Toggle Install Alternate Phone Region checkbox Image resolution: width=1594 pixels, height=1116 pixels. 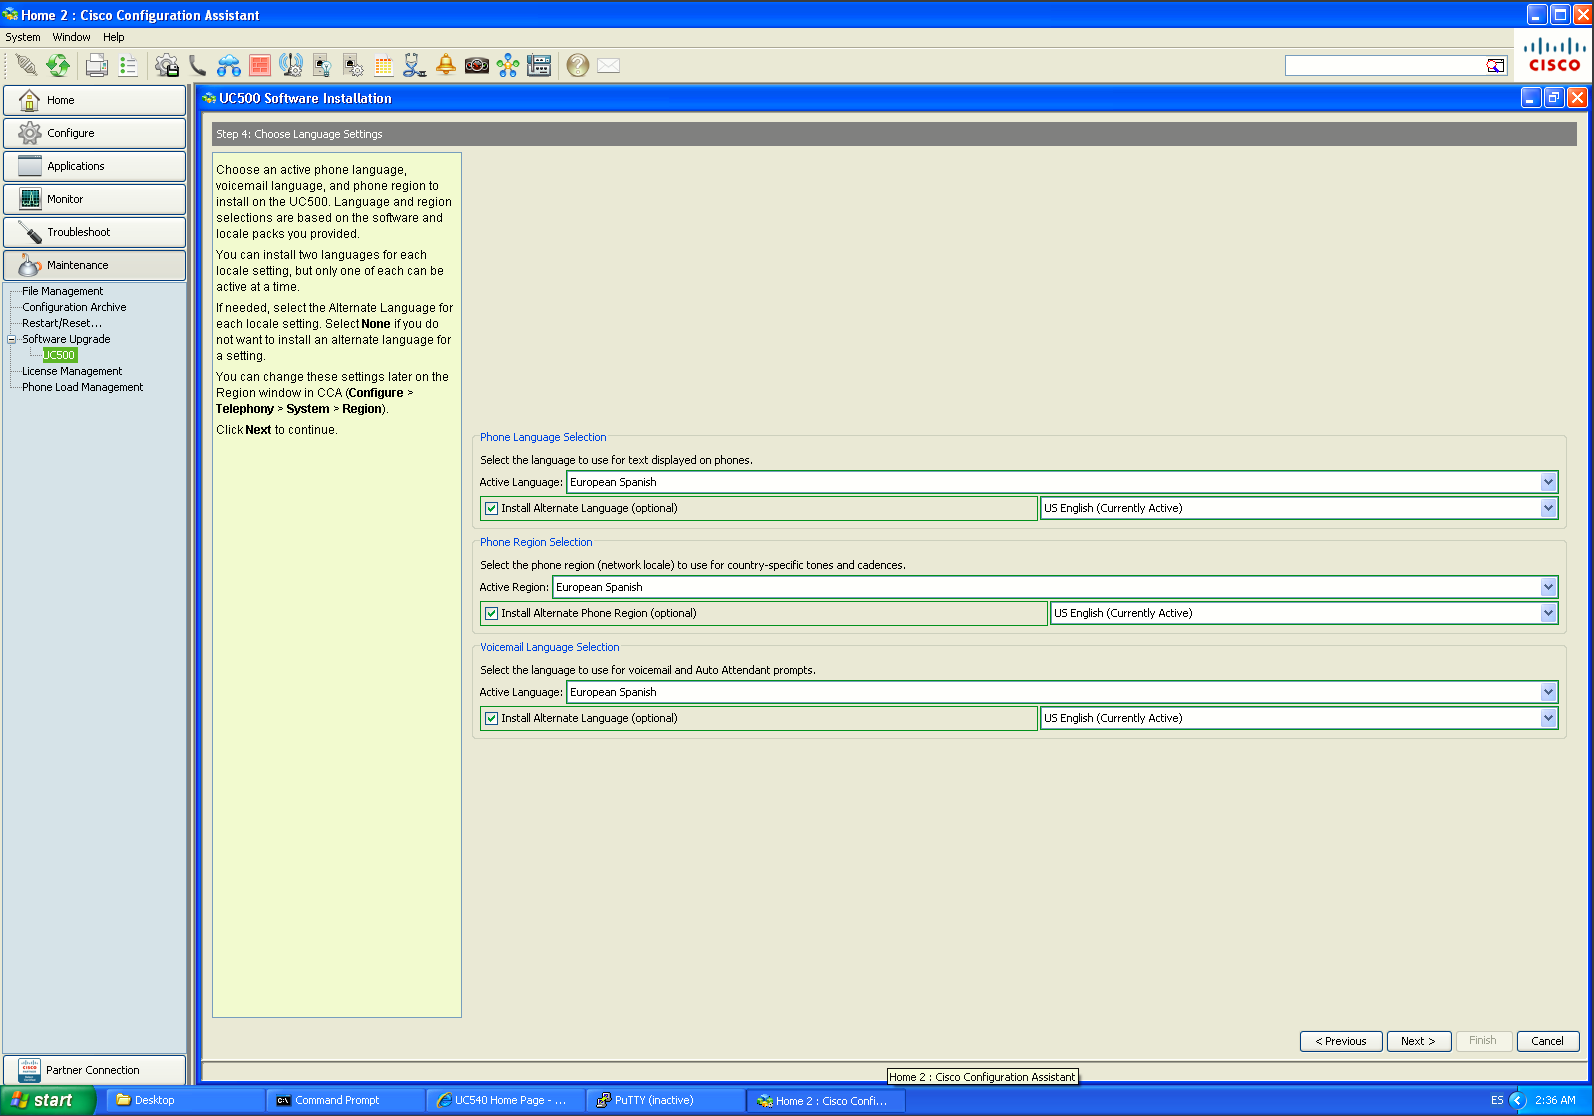point(491,613)
